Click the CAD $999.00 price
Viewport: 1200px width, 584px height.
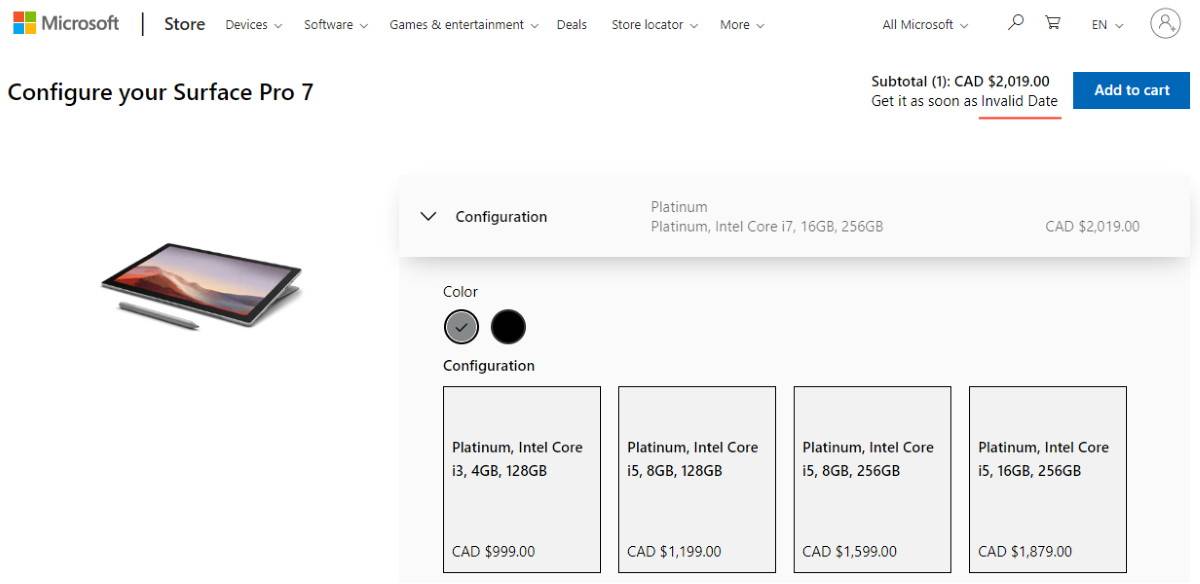coord(494,551)
